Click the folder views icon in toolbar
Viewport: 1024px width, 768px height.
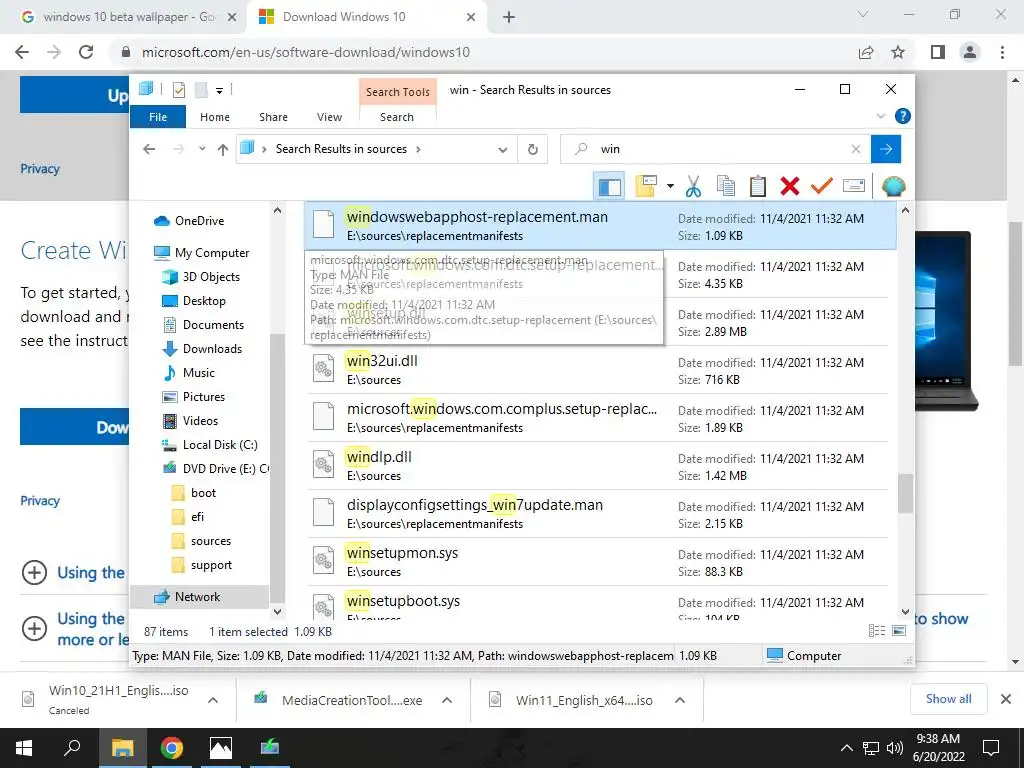[x=646, y=186]
